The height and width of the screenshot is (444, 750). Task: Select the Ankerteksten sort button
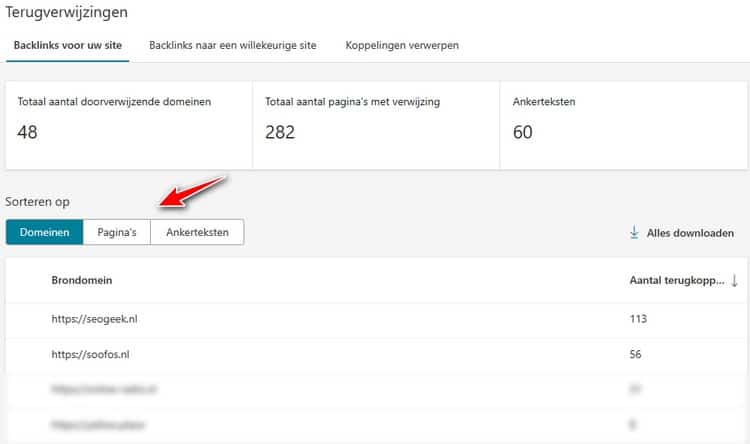[197, 232]
